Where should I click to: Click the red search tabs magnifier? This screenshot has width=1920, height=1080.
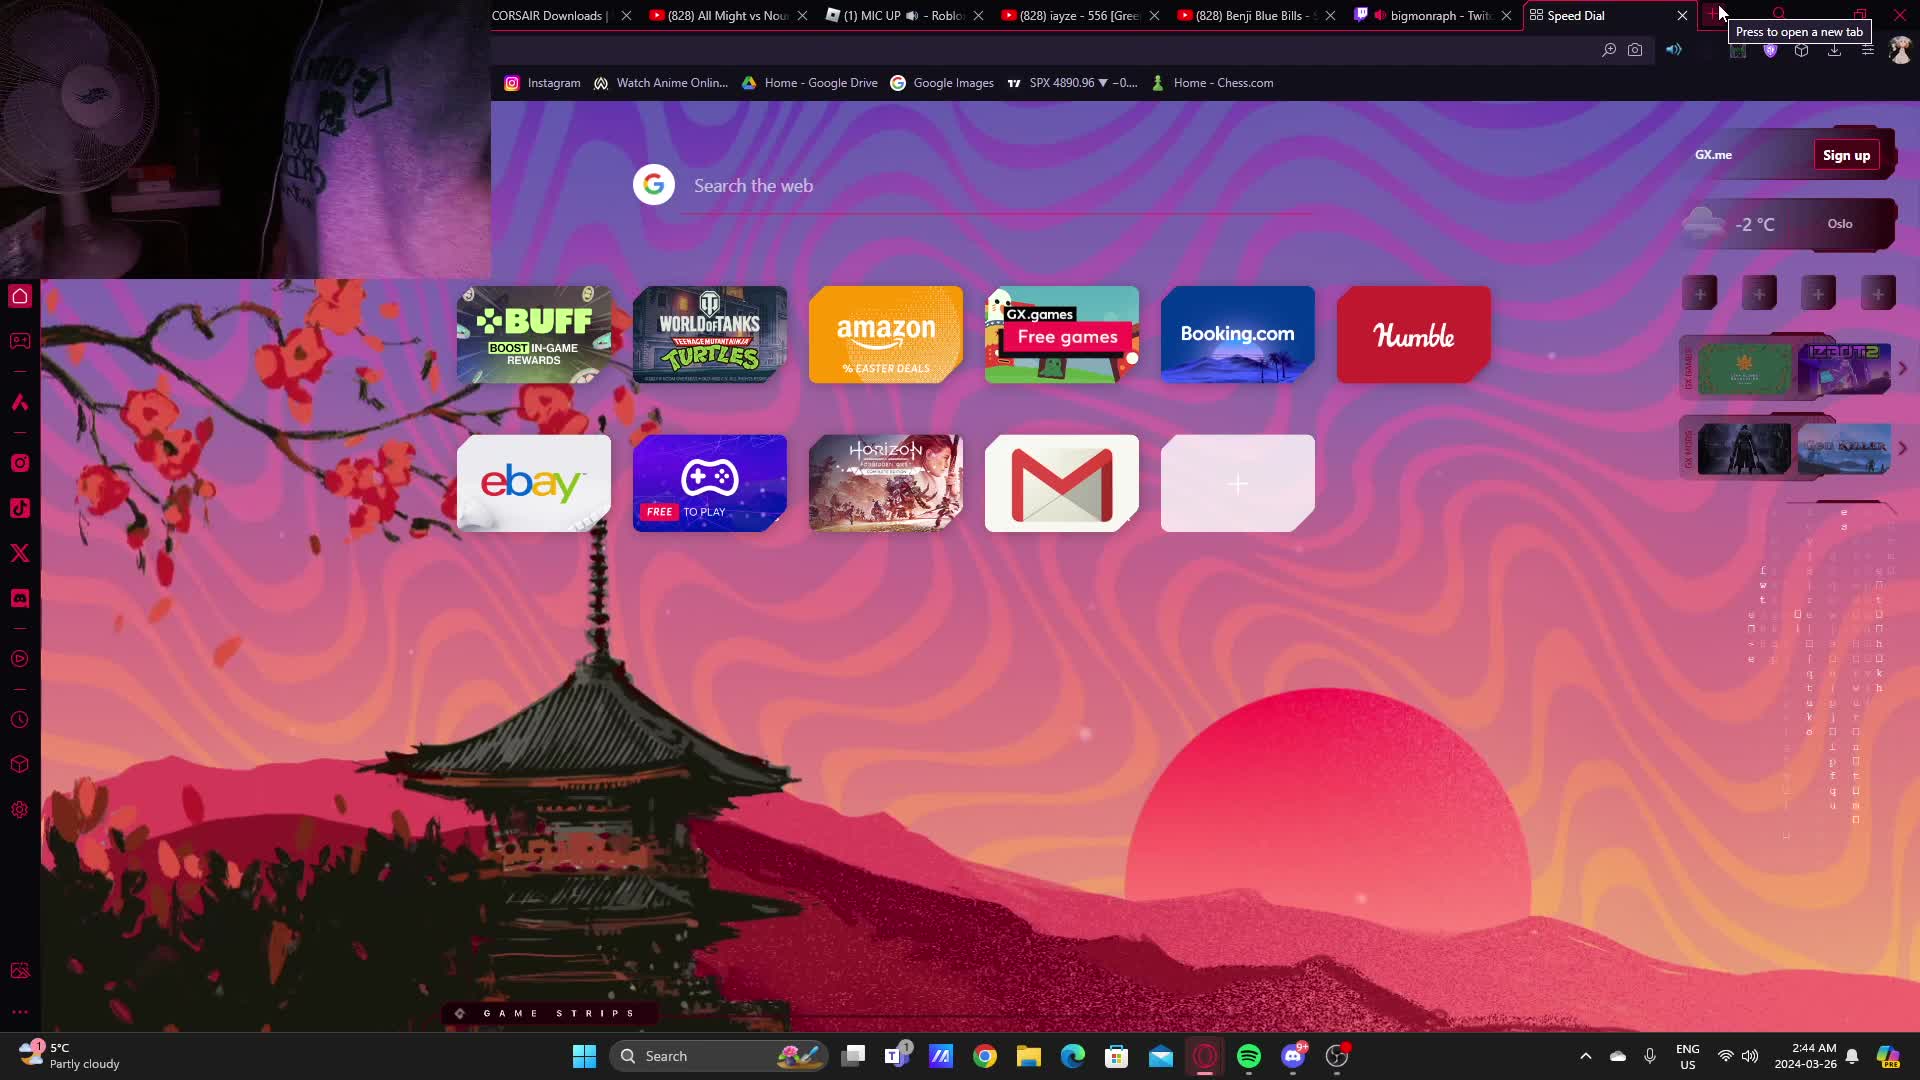(x=1779, y=14)
